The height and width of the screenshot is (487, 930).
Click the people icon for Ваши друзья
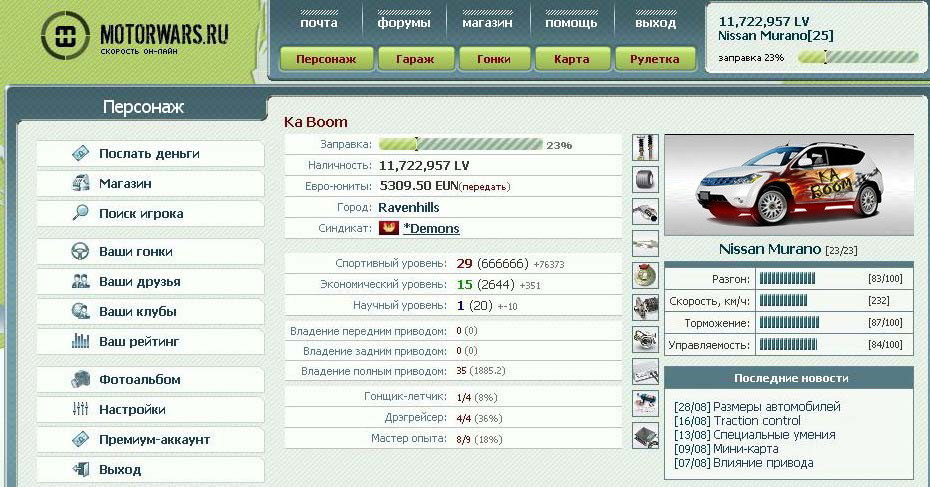(81, 282)
